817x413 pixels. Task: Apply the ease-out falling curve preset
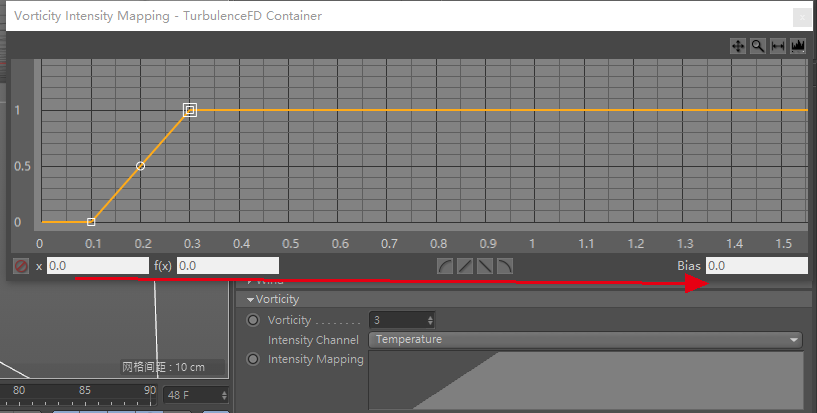coord(504,266)
